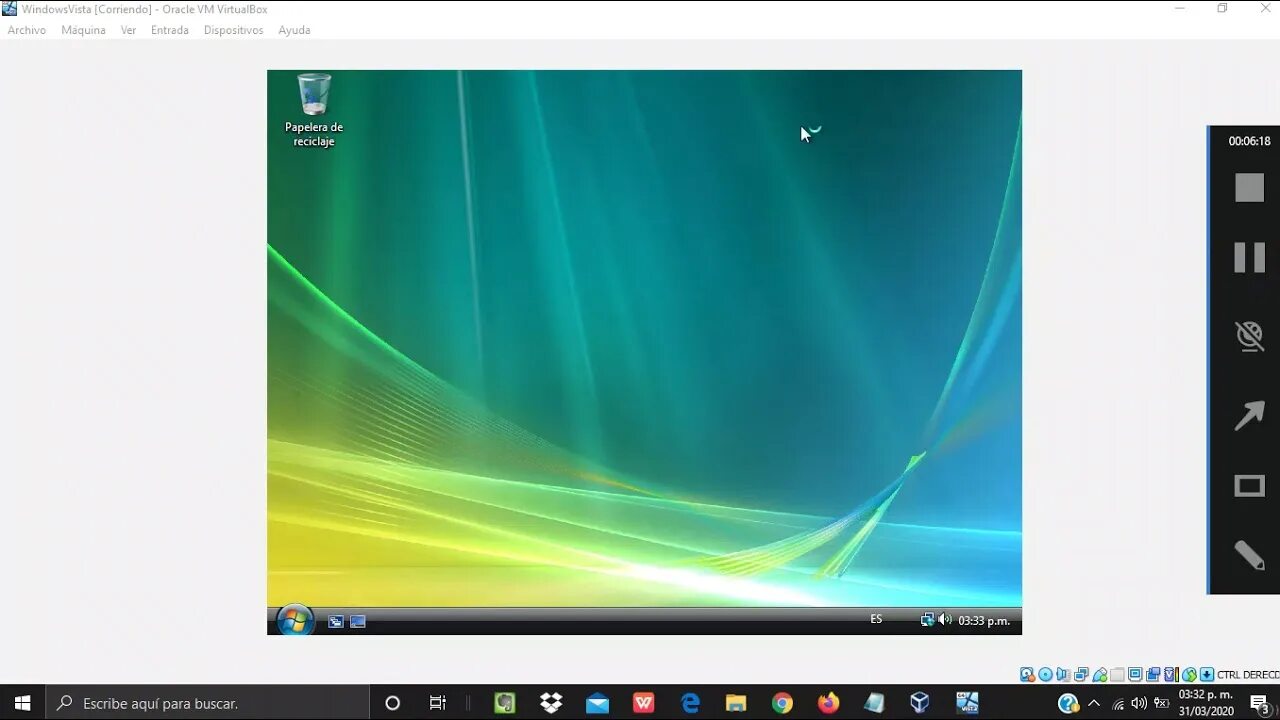Click the network adapters status icon
1280x720 pixels.
click(1081, 674)
